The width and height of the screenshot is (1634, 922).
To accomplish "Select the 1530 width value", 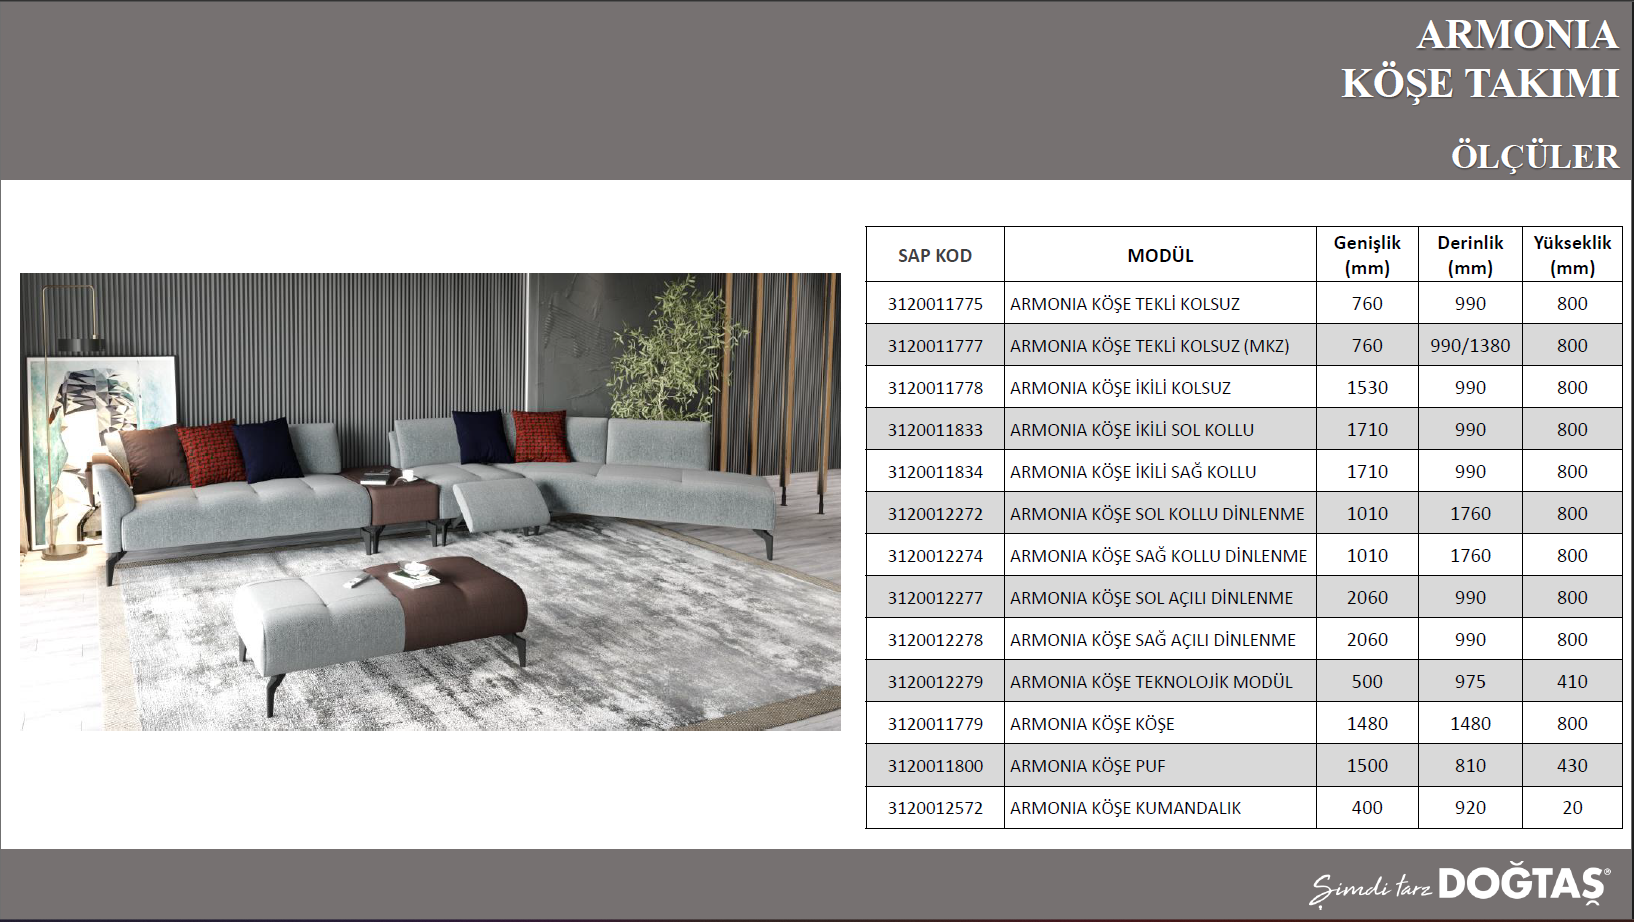I will (x=1367, y=388).
